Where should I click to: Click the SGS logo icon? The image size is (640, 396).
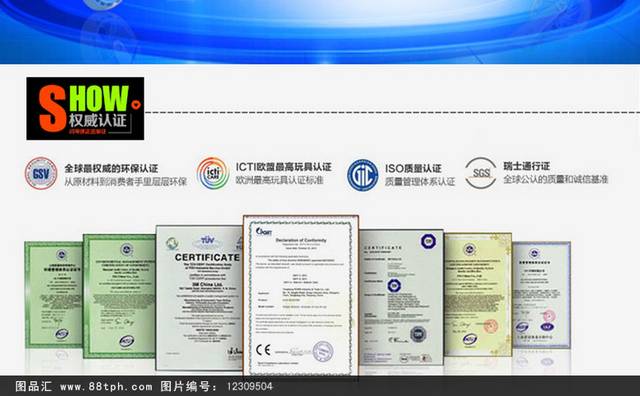coord(480,173)
